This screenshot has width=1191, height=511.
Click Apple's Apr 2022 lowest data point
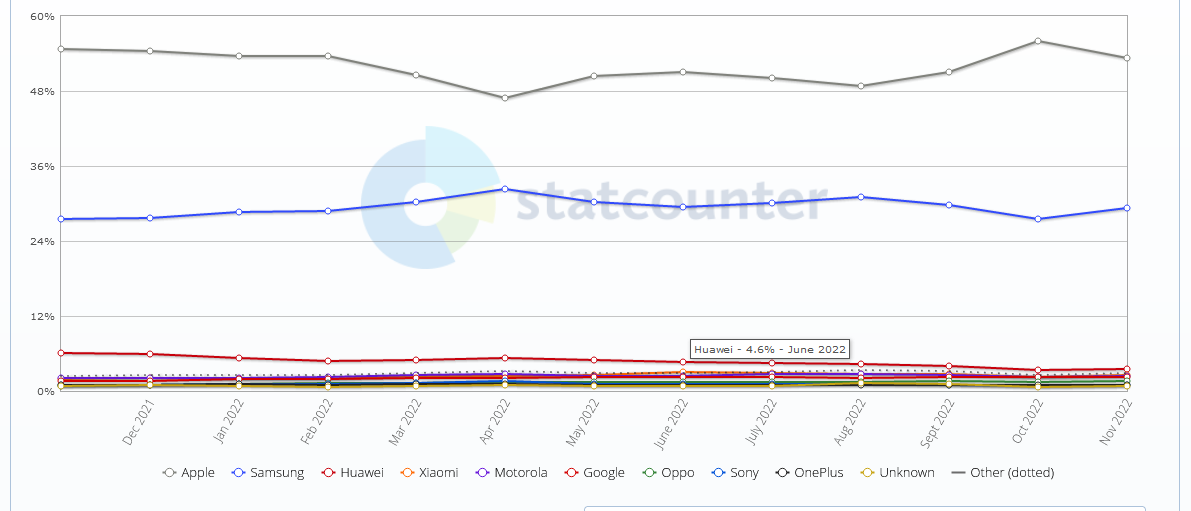(x=505, y=98)
